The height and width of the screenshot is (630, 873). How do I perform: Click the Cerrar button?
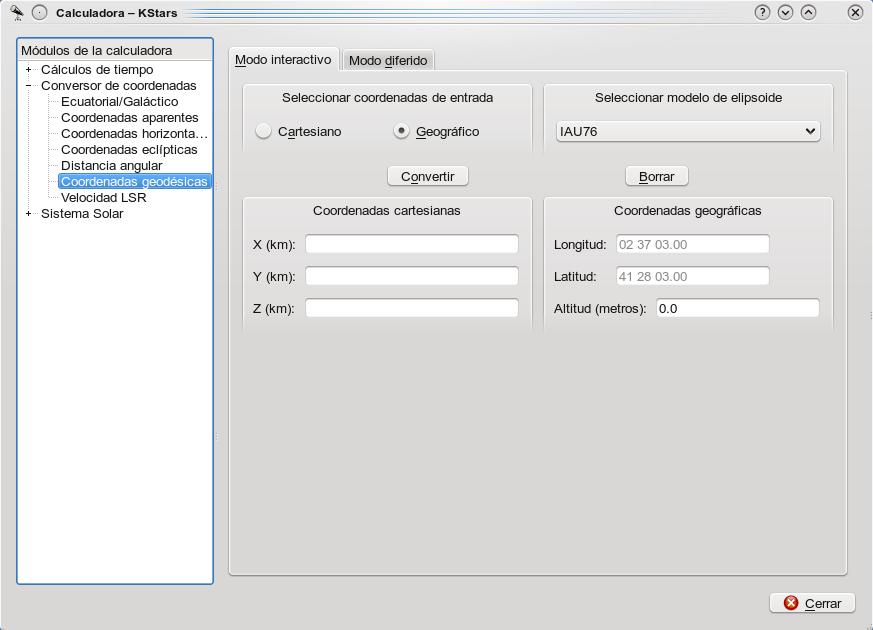click(x=812, y=603)
